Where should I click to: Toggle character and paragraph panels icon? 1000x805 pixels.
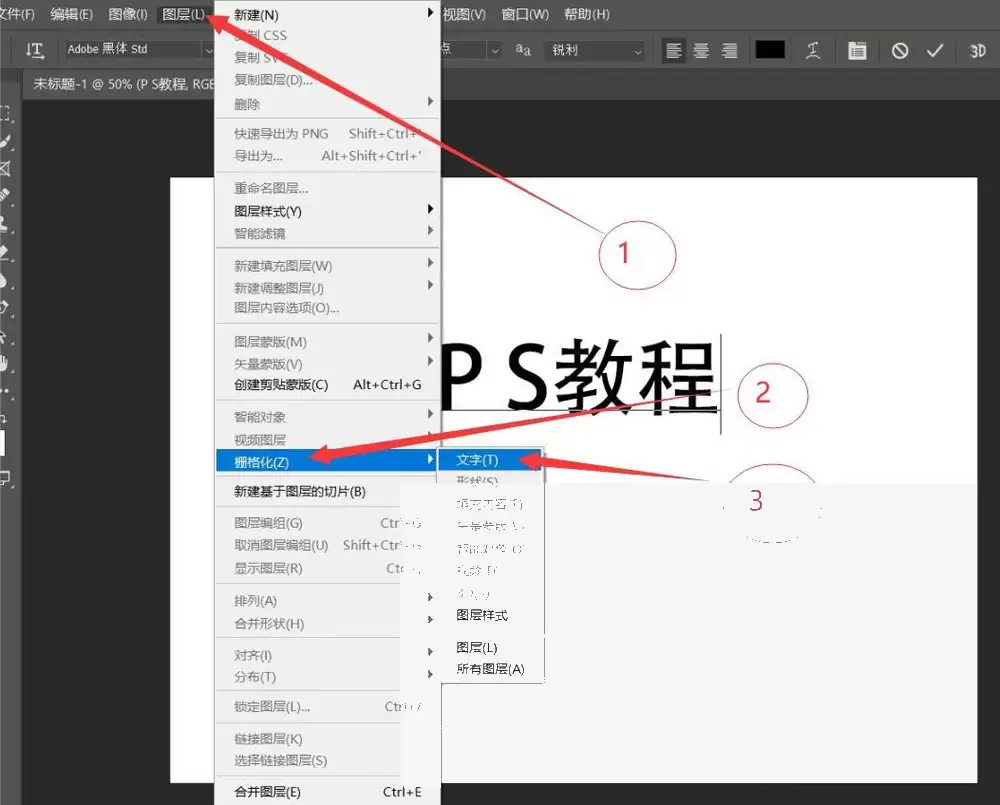click(x=857, y=50)
